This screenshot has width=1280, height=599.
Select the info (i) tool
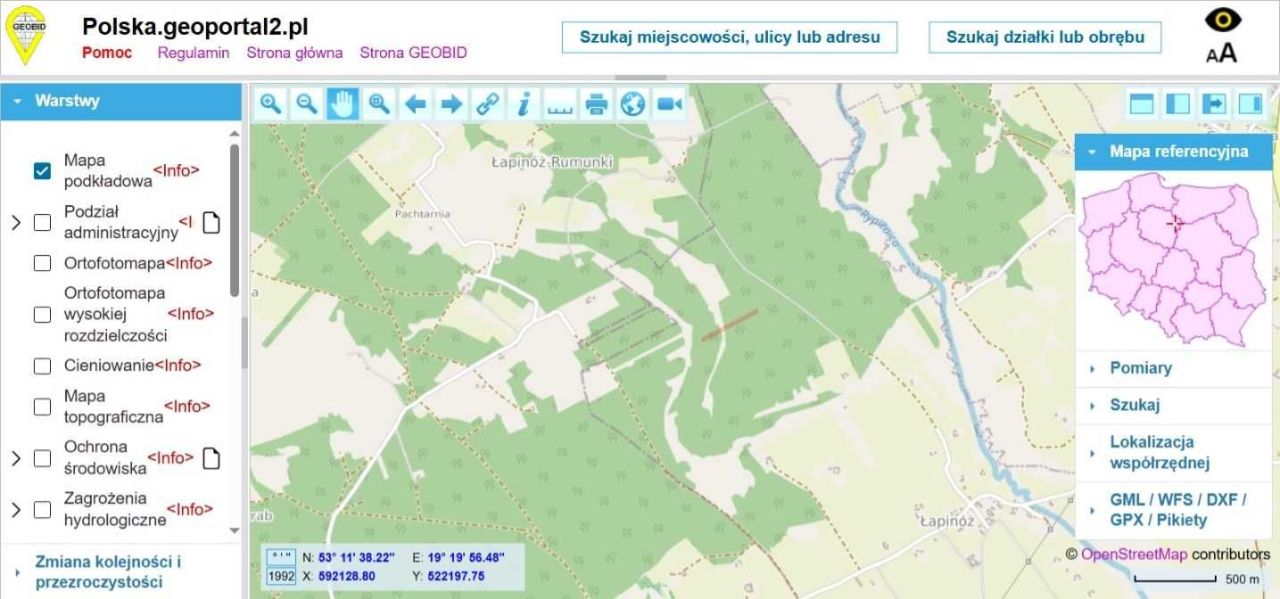522,103
